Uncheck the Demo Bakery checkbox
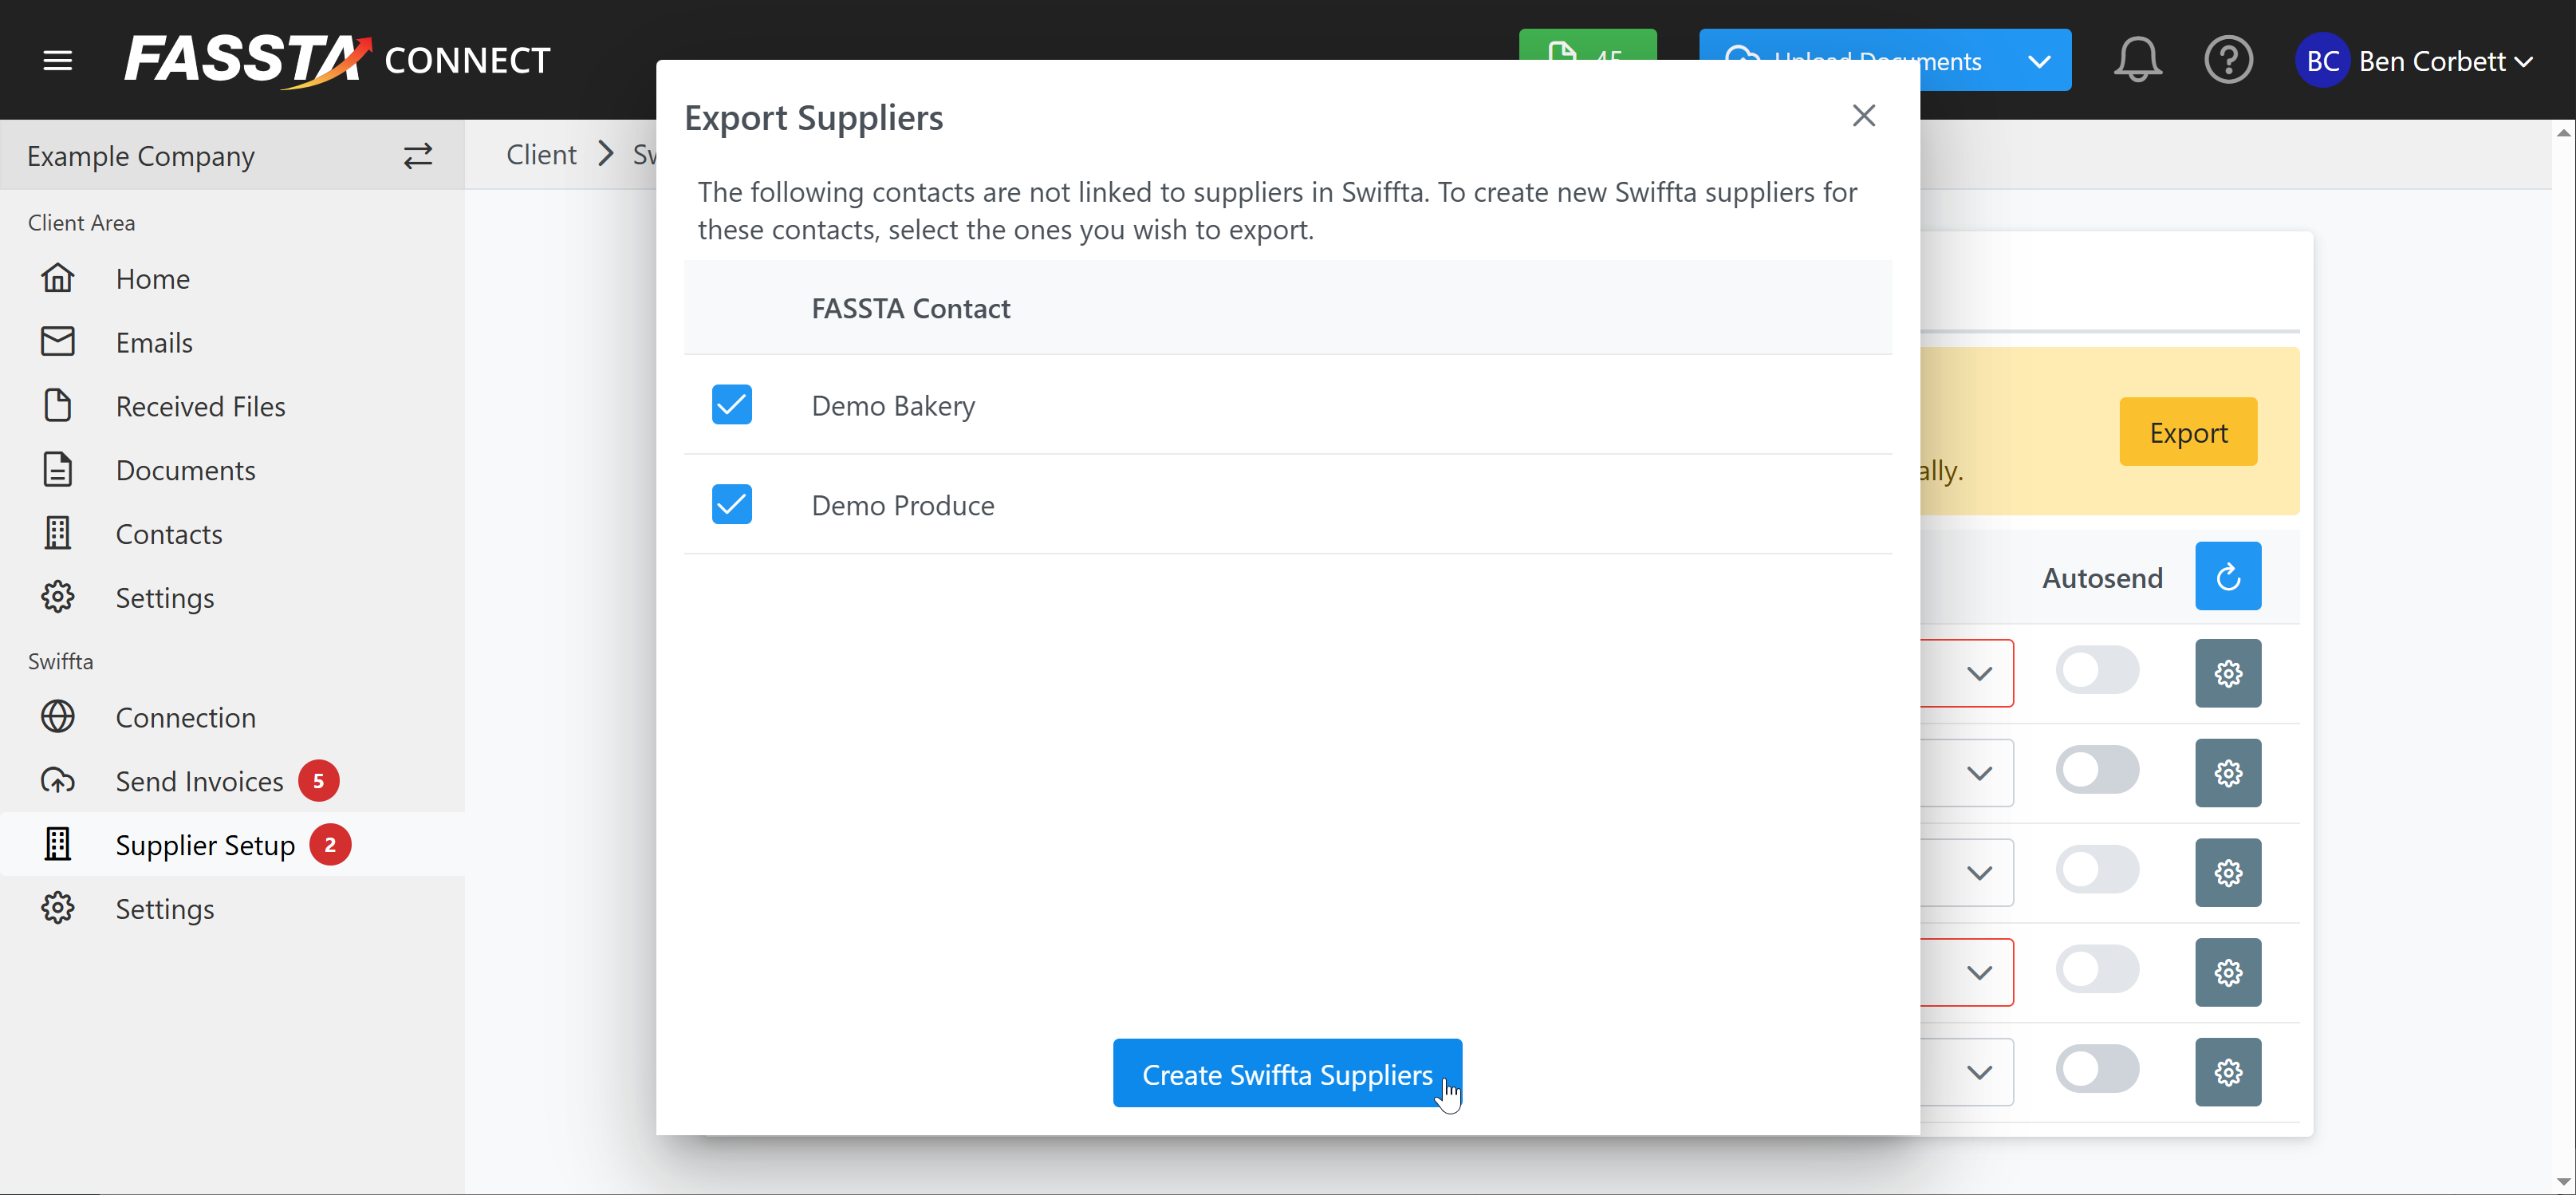 (x=731, y=405)
